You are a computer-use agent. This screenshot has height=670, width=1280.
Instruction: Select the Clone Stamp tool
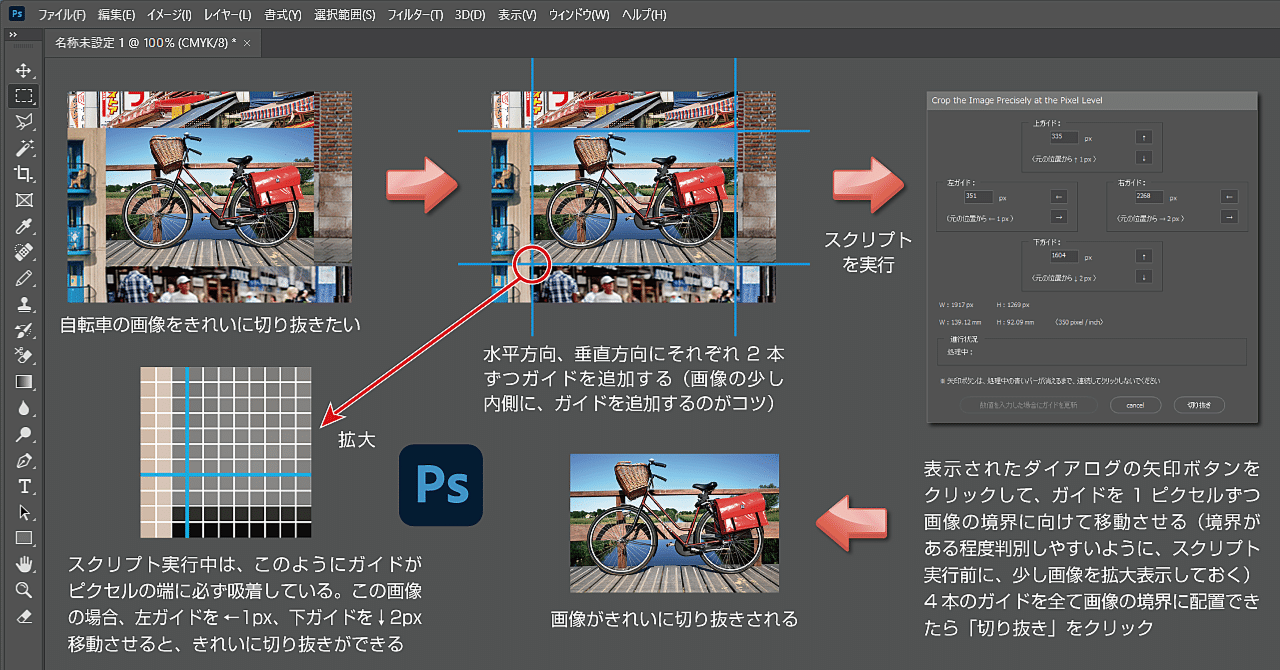[24, 304]
